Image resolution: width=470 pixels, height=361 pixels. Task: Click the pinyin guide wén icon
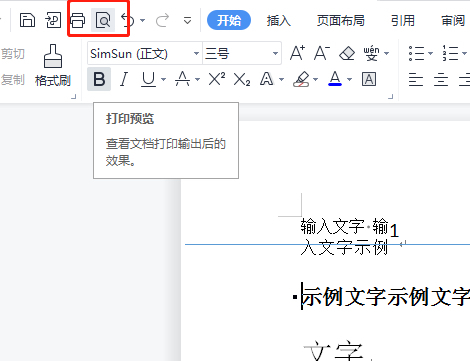[x=372, y=53]
